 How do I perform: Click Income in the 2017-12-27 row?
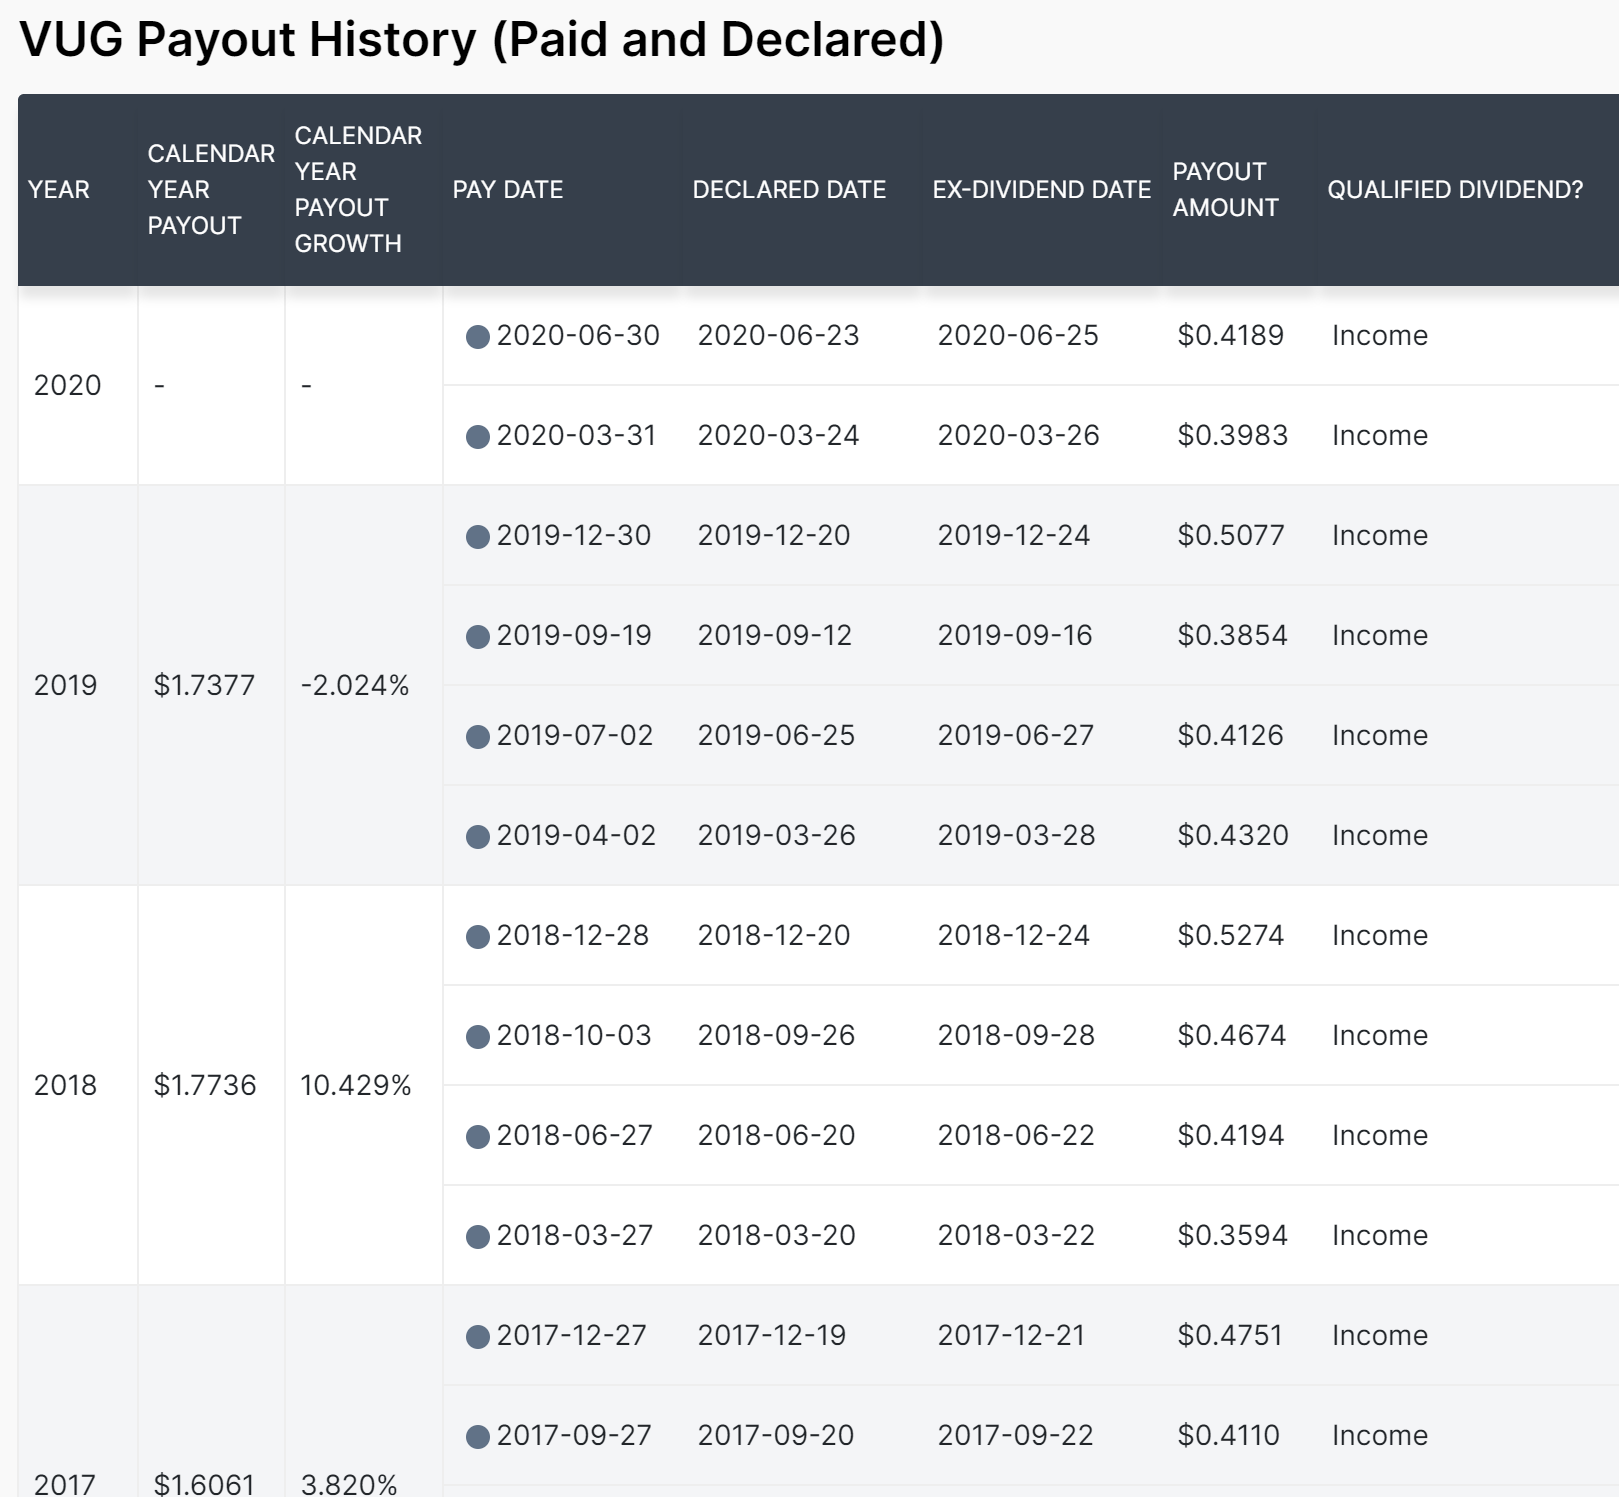[x=1379, y=1335]
